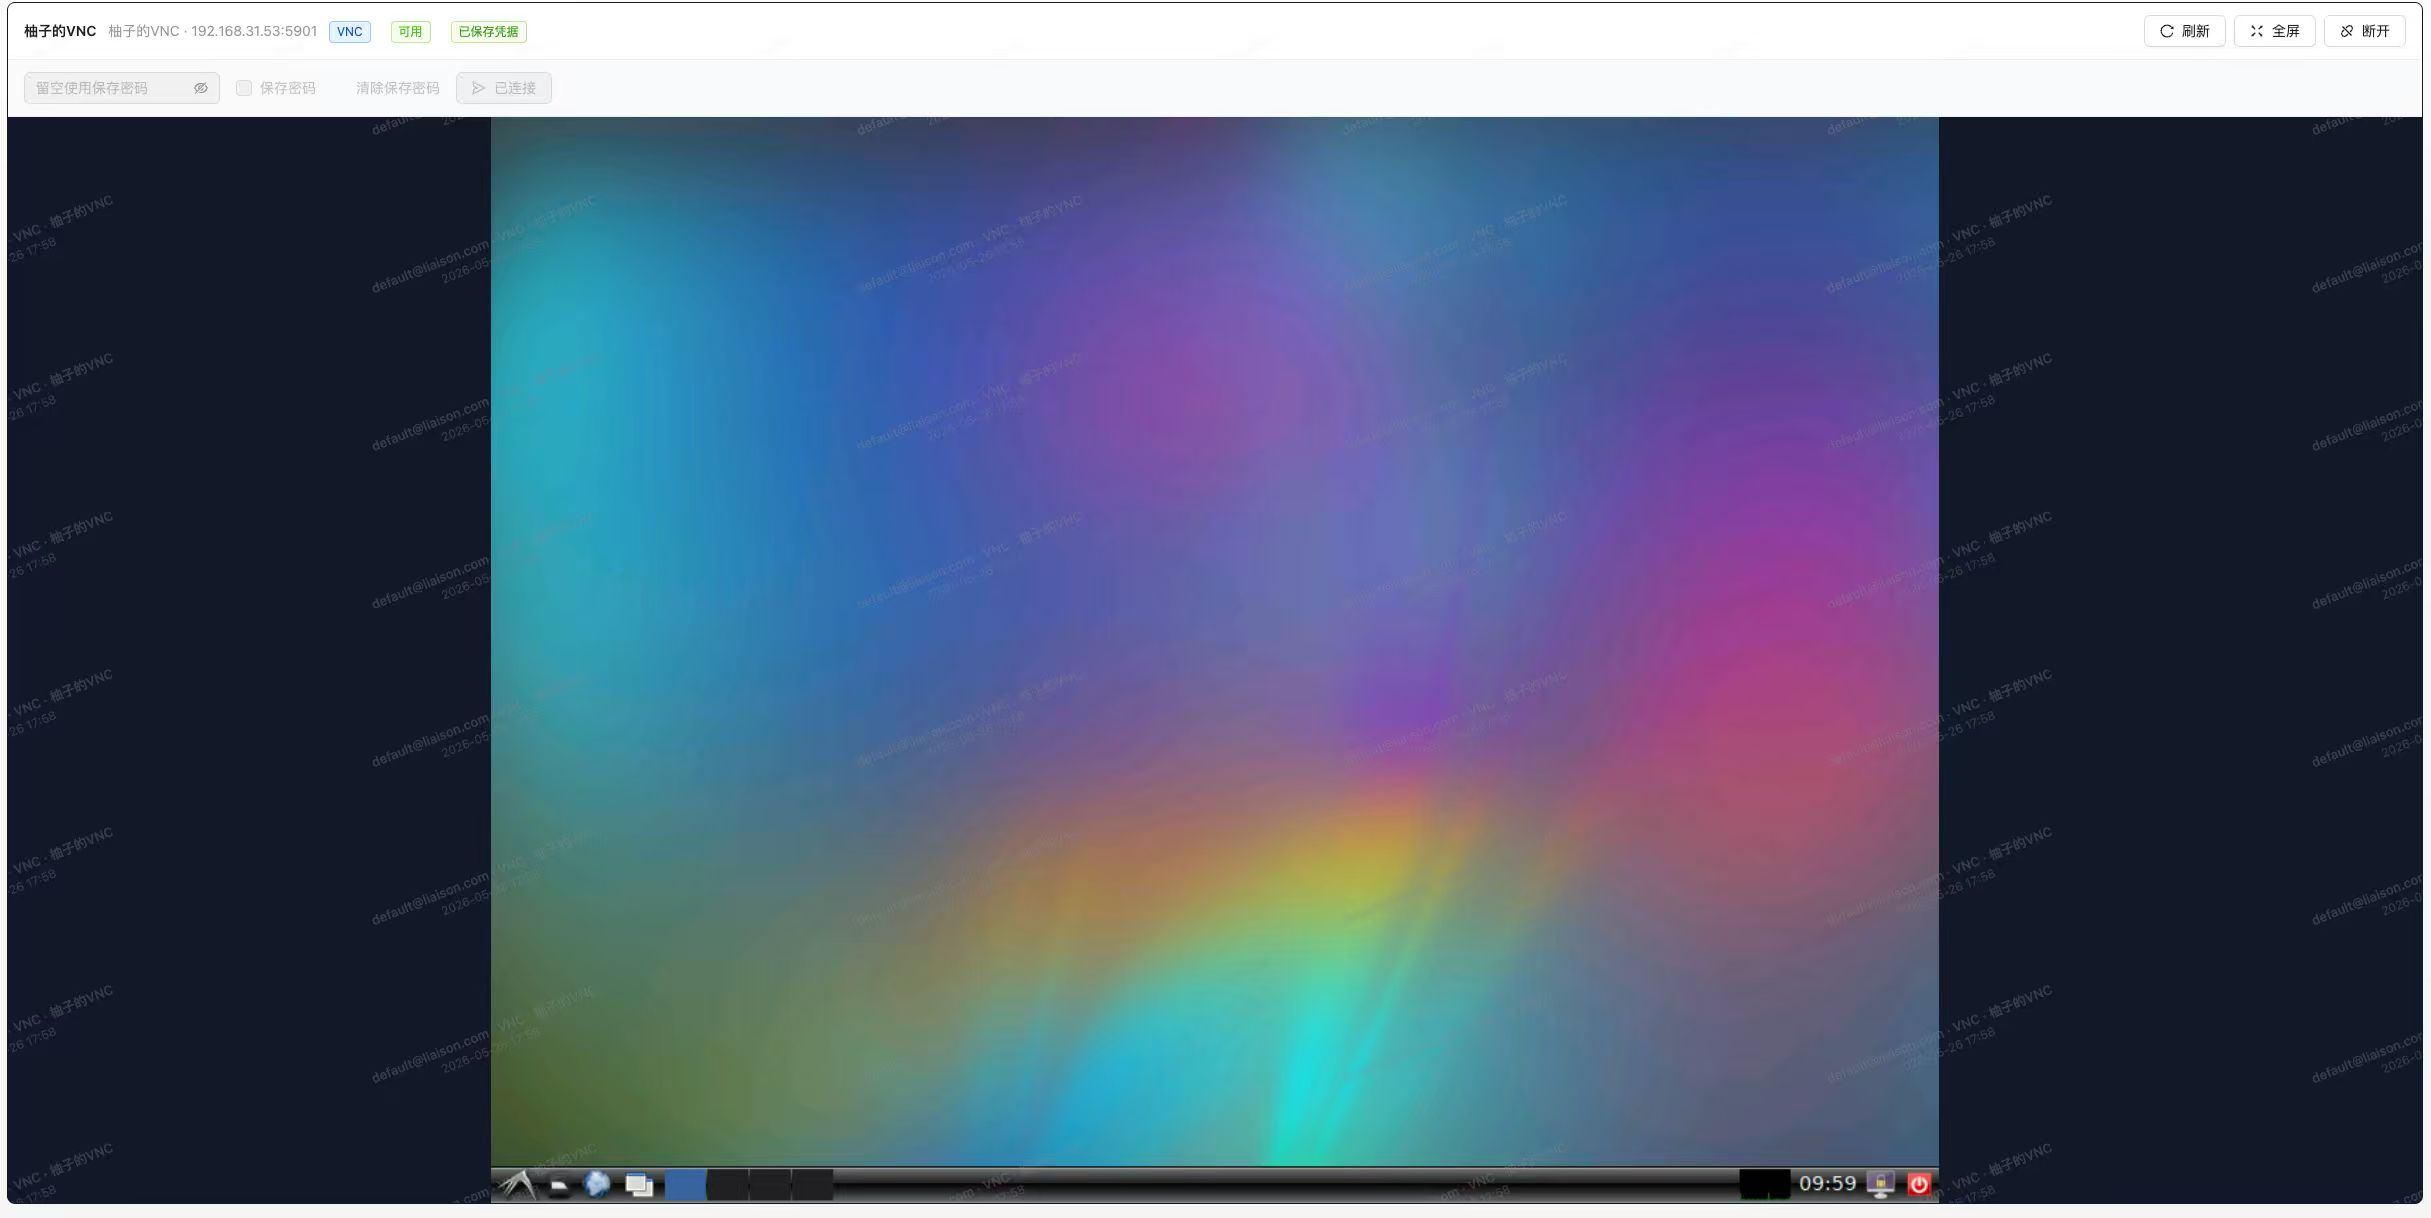
Task: Click the show desktop windows icon
Action: coord(639,1186)
